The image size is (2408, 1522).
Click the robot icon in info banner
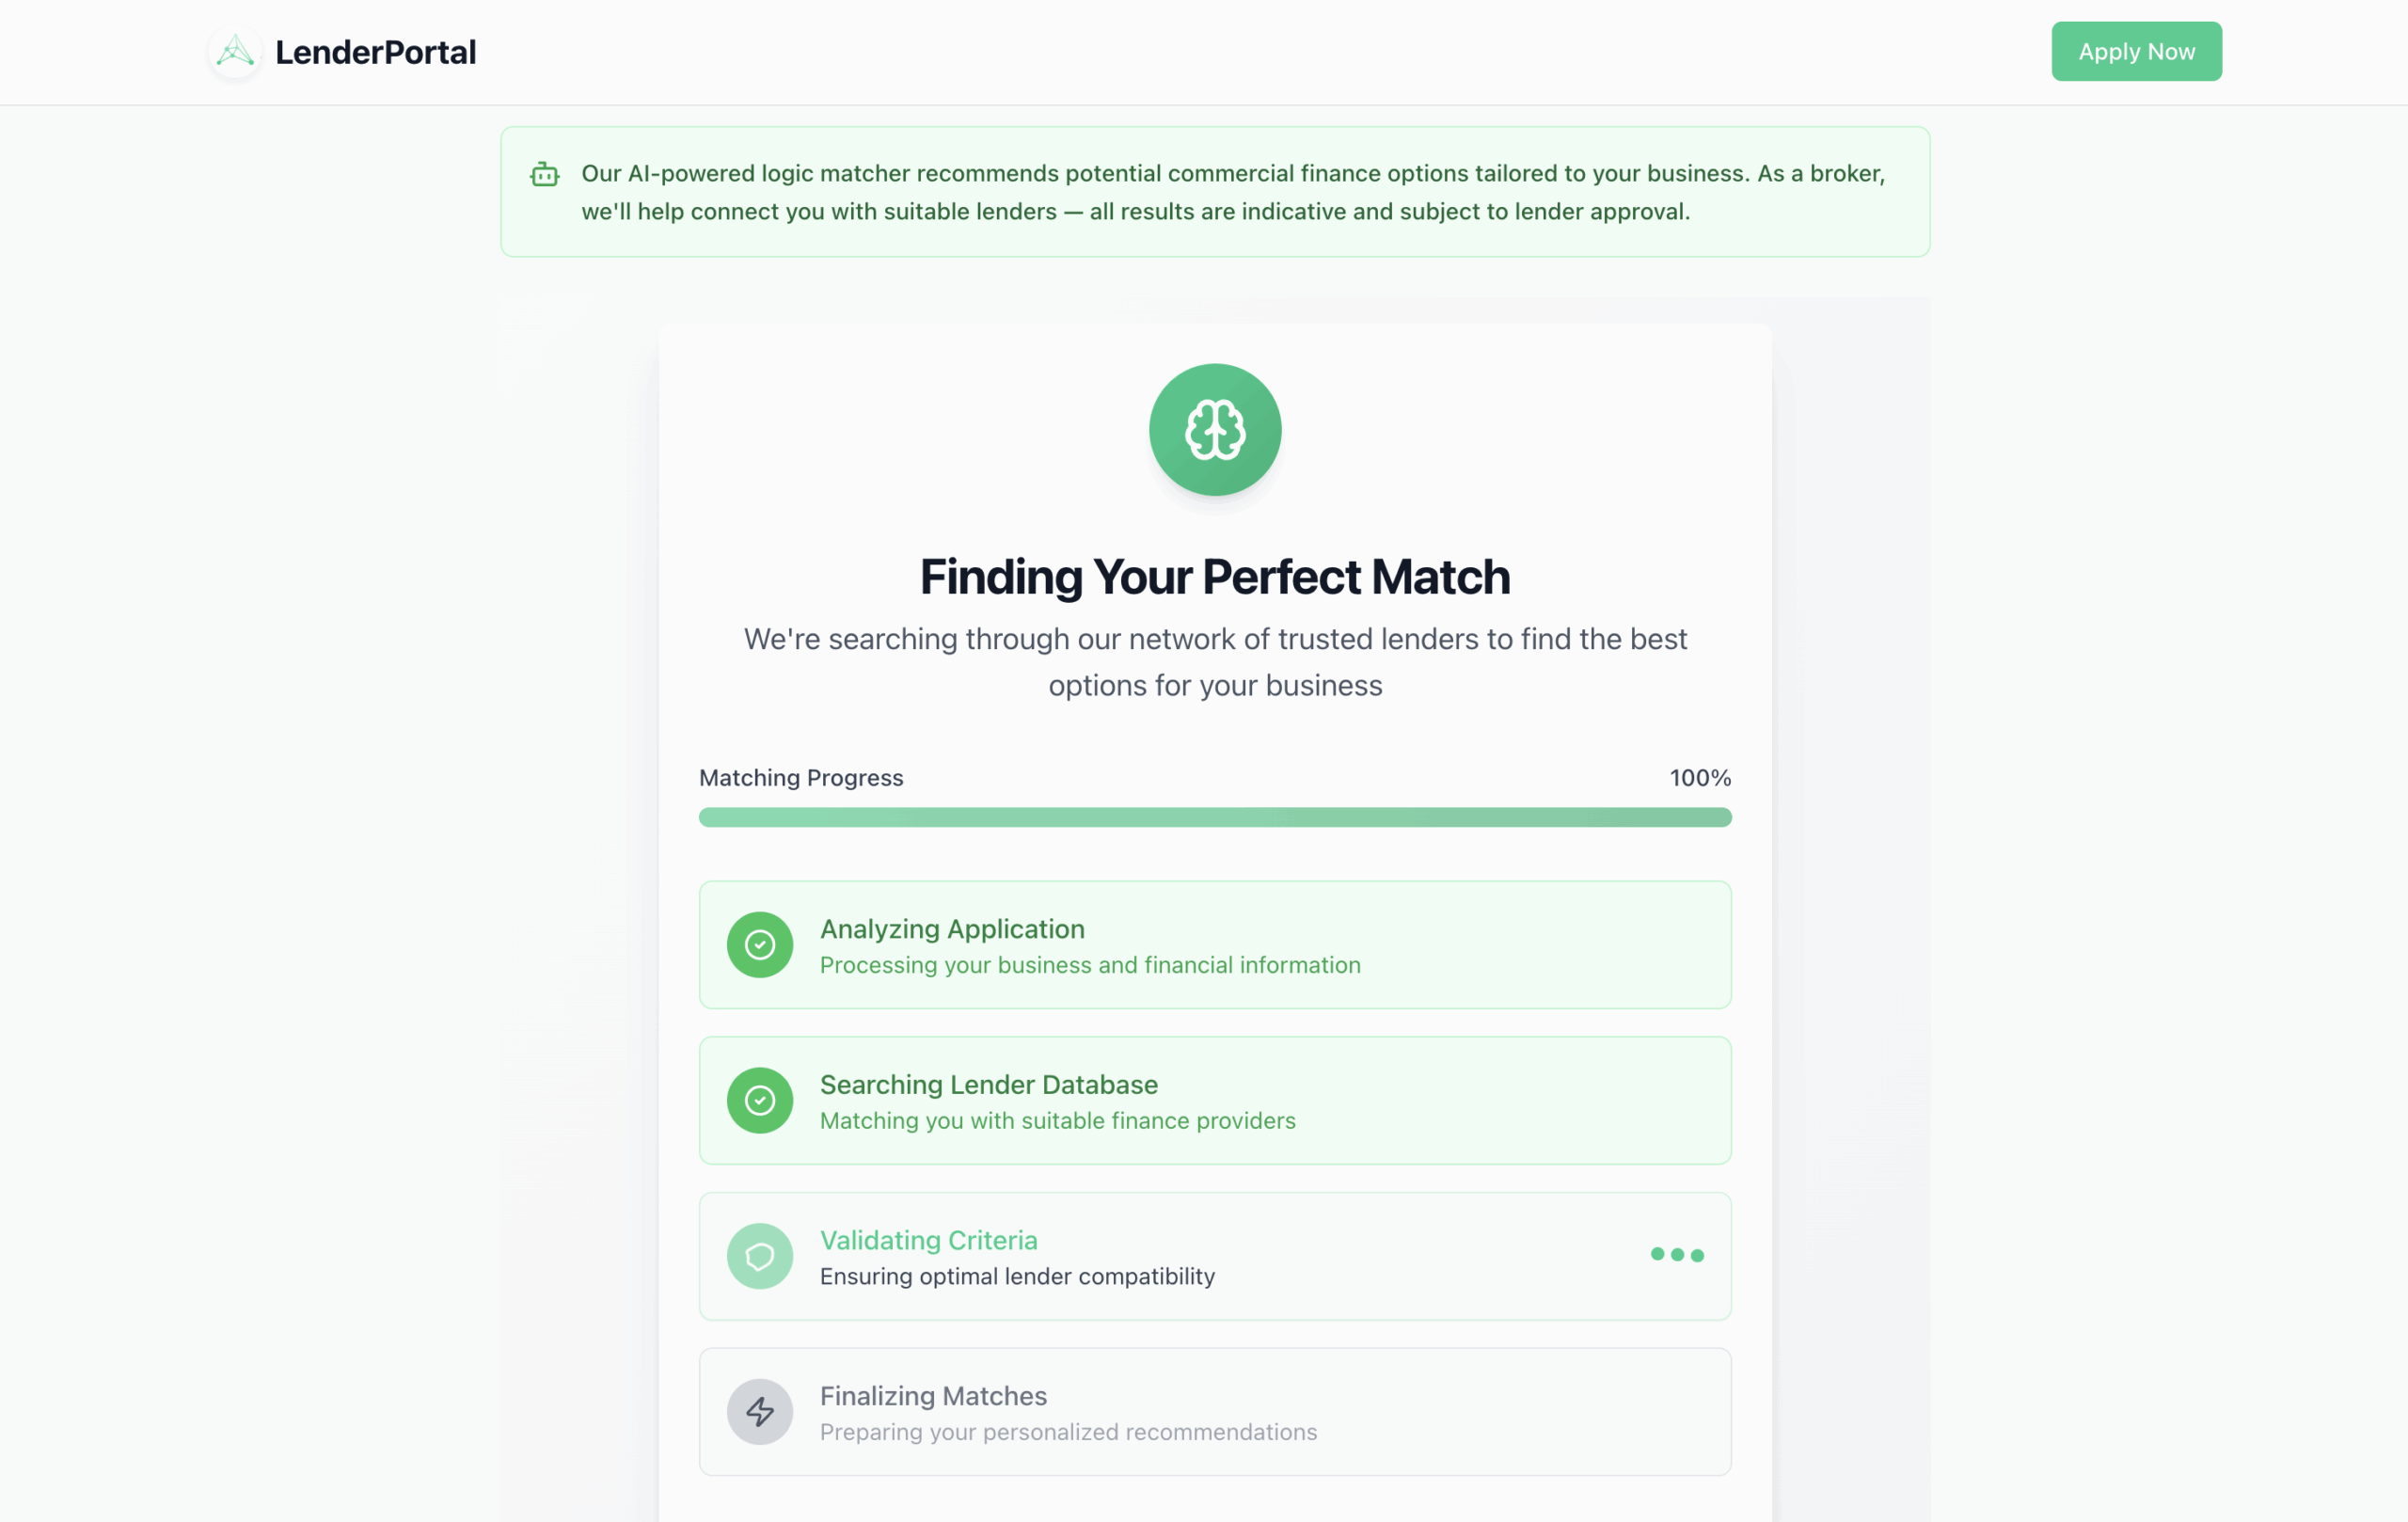pyautogui.click(x=544, y=175)
